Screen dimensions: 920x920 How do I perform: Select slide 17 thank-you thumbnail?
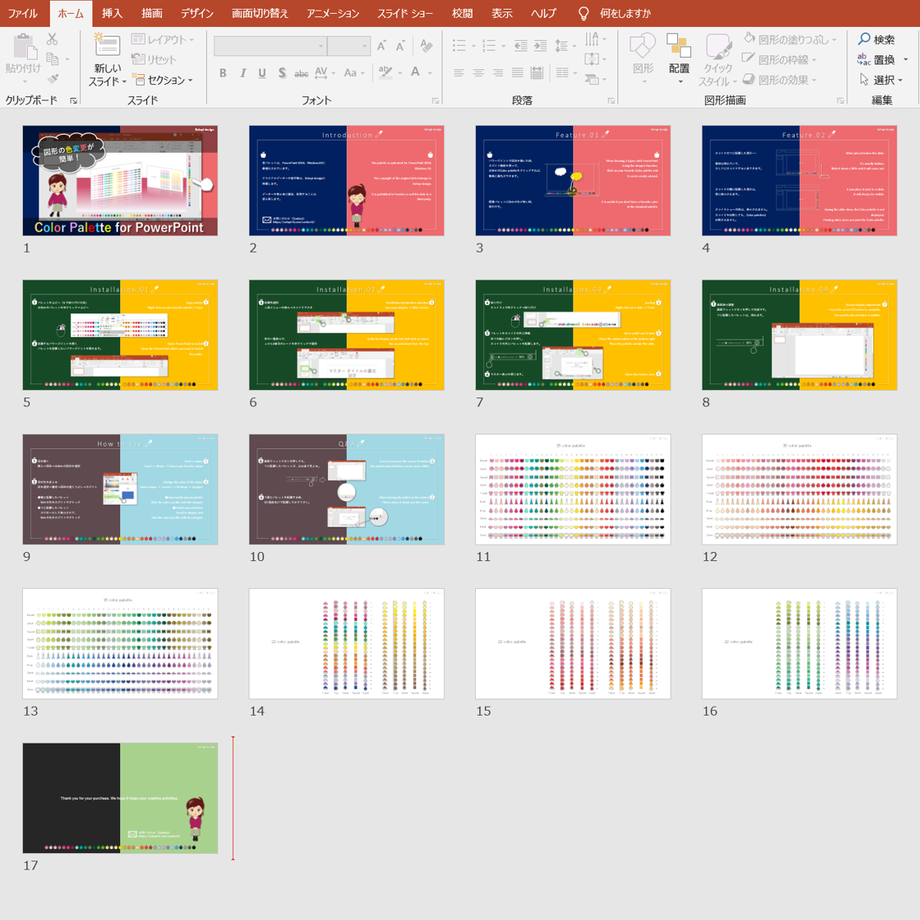pyautogui.click(x=120, y=798)
